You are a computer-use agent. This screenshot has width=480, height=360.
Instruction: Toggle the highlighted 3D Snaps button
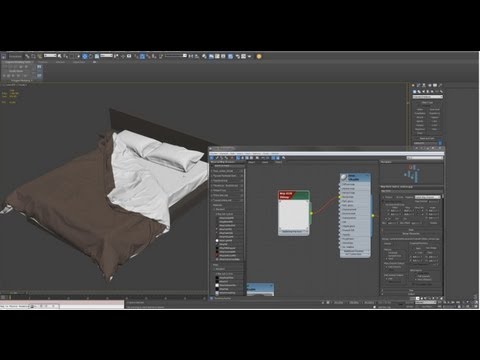[x=142, y=56]
